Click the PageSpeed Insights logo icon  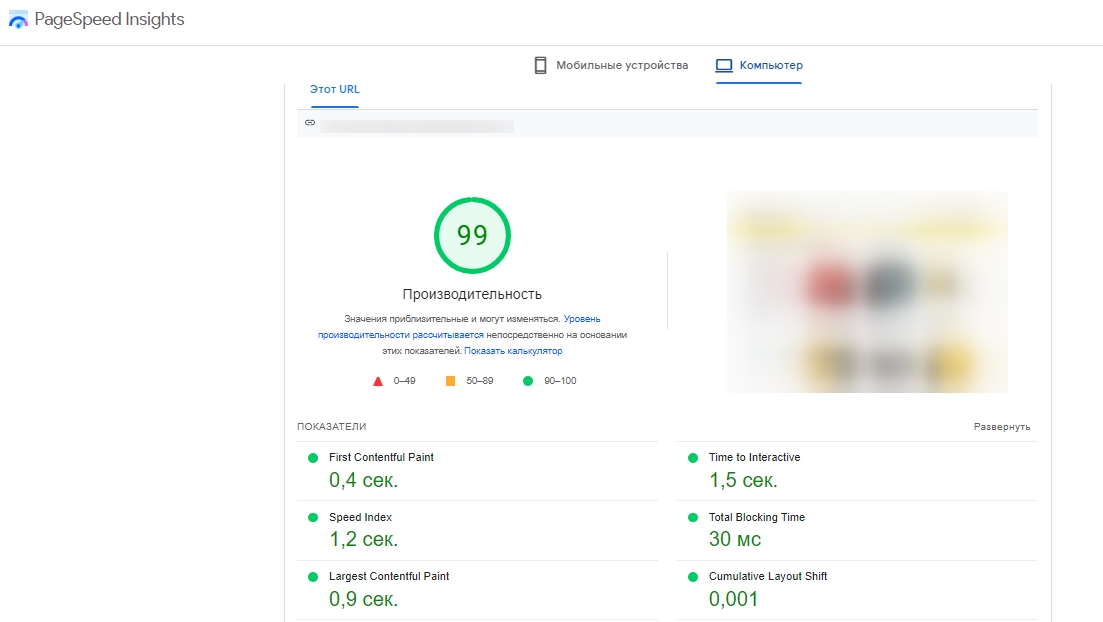pyautogui.click(x=18, y=21)
